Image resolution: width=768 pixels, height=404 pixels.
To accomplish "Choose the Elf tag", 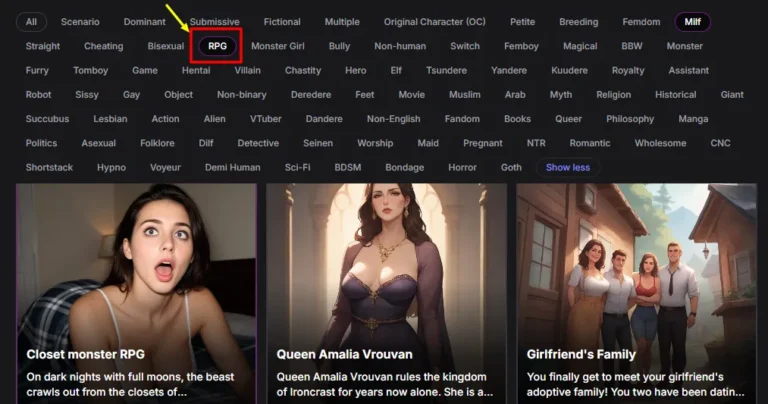I will [x=396, y=71].
